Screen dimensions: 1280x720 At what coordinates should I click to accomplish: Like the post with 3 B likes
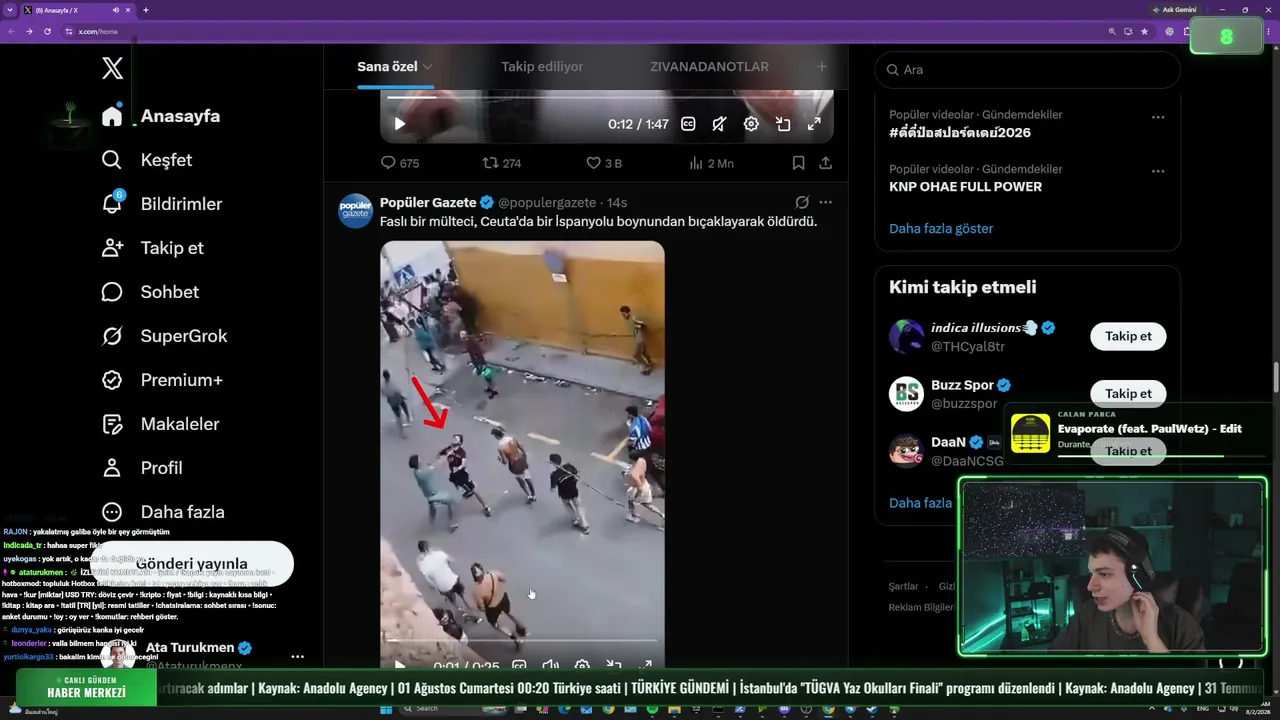604,163
